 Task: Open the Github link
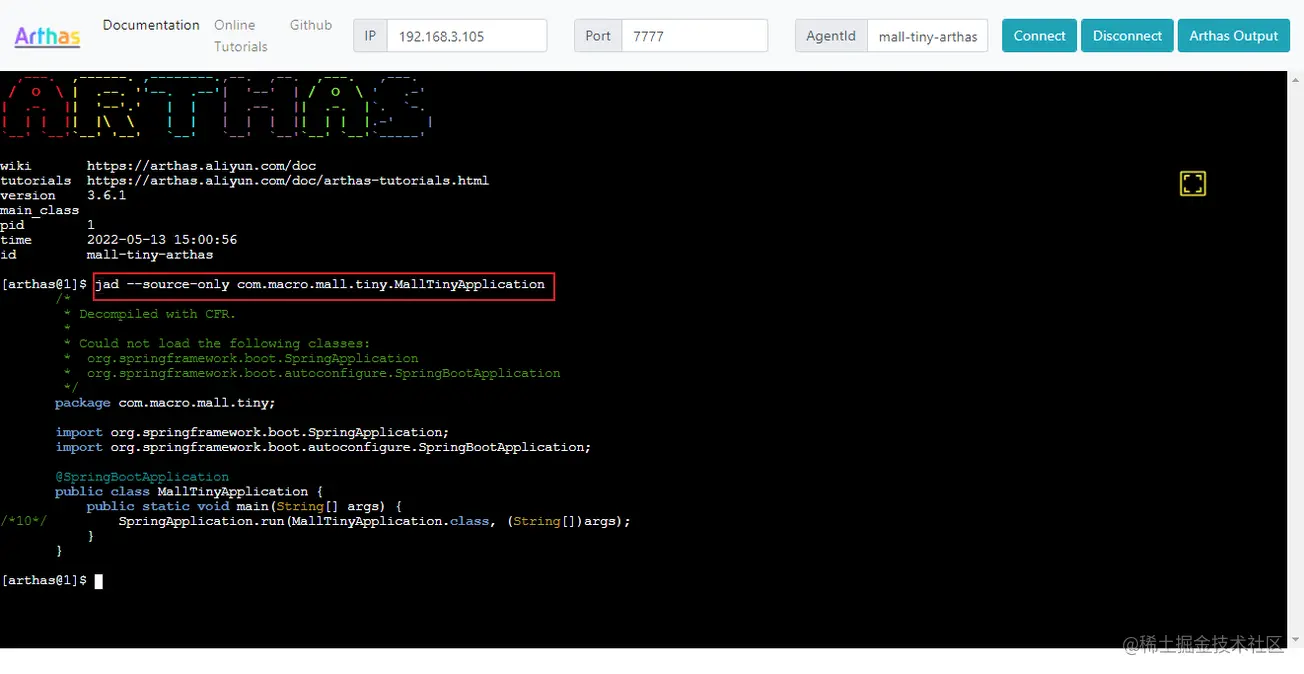311,25
